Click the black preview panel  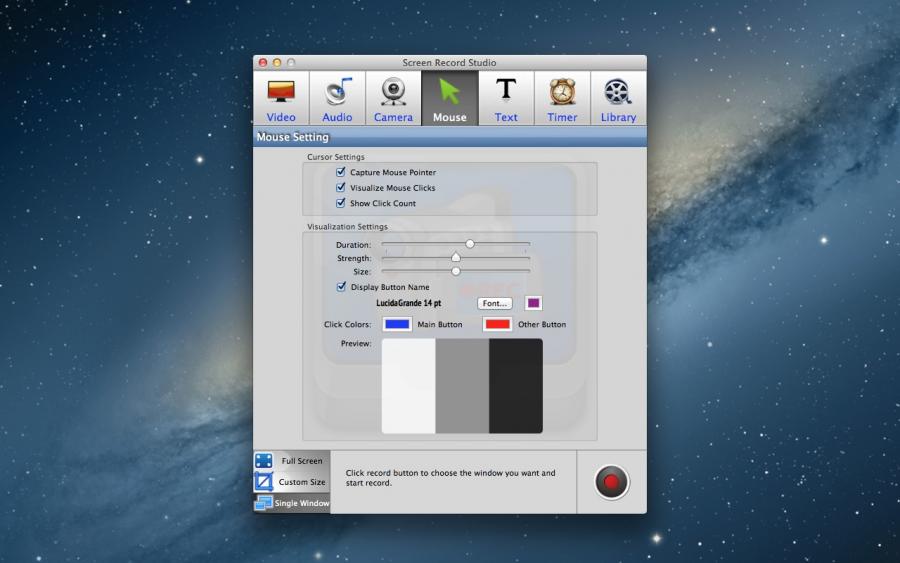515,386
